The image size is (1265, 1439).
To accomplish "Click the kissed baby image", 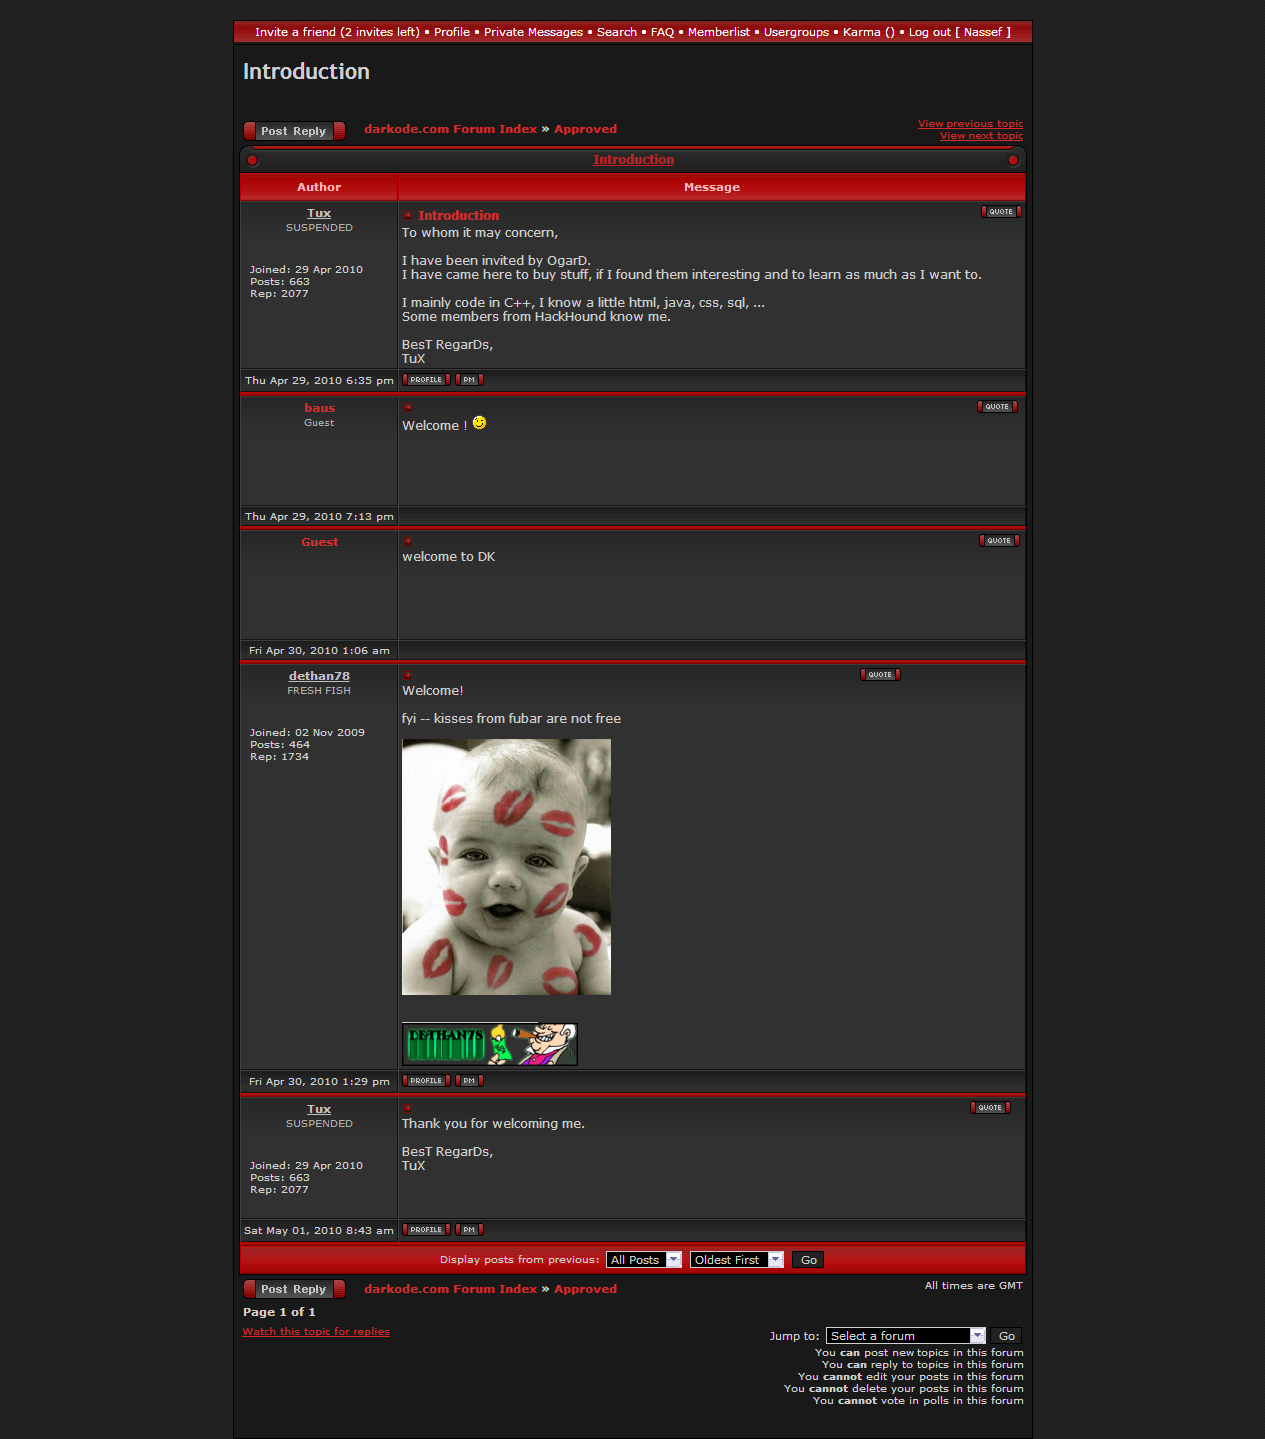I will point(506,867).
